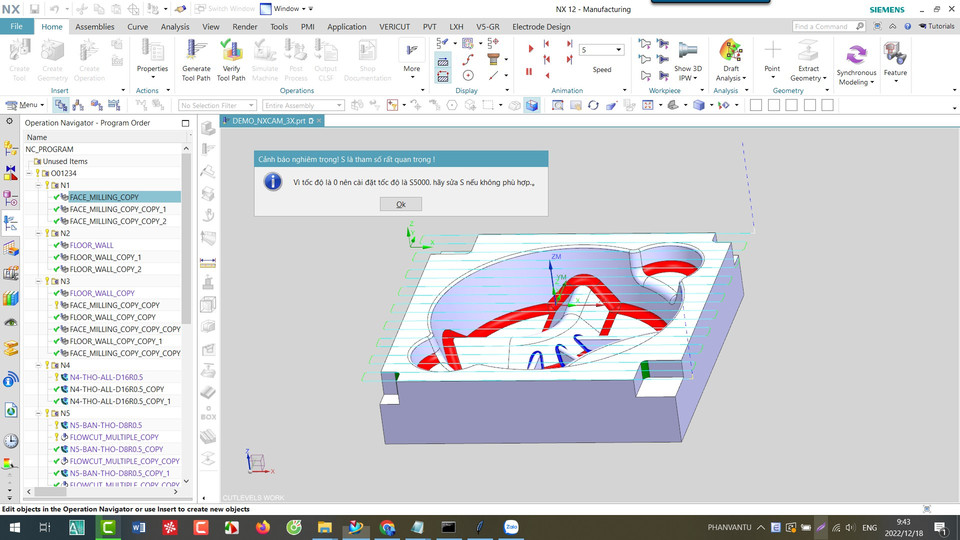
Task: Click the Switch Window button
Action: click(x=225, y=9)
